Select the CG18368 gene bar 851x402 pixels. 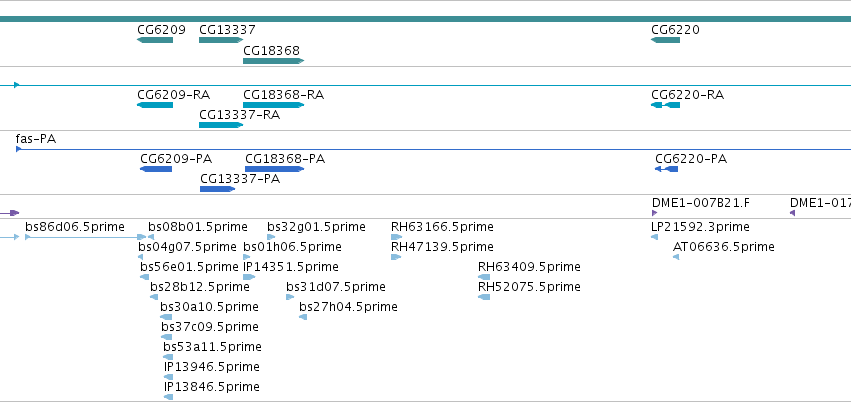tap(274, 61)
